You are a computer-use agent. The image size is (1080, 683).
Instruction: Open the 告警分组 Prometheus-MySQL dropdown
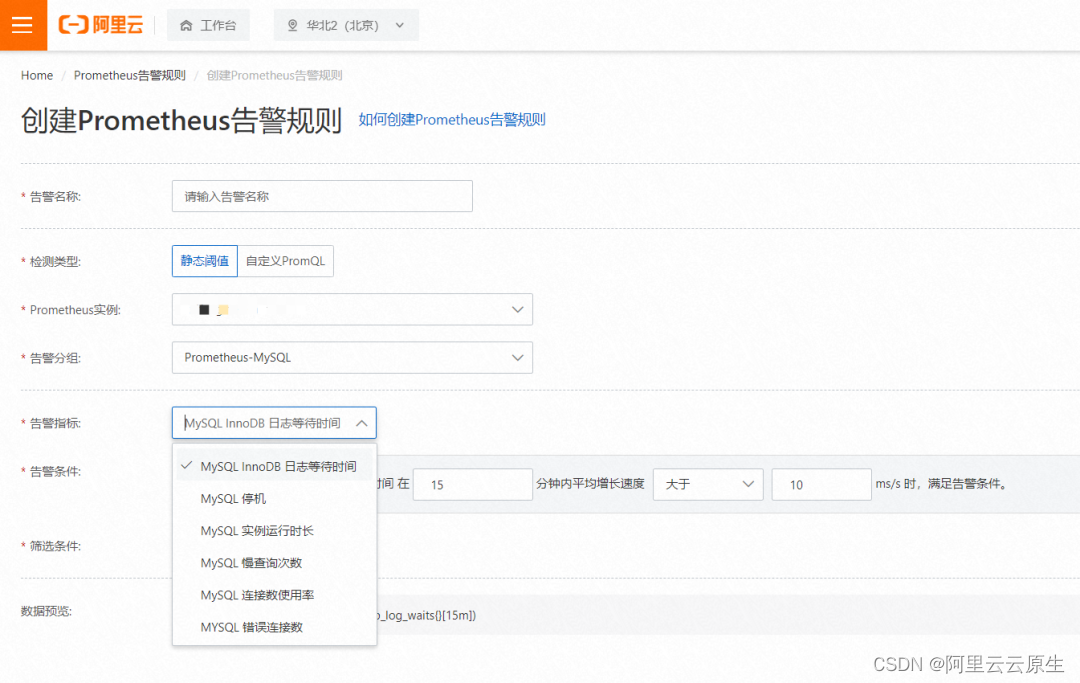tap(352, 357)
